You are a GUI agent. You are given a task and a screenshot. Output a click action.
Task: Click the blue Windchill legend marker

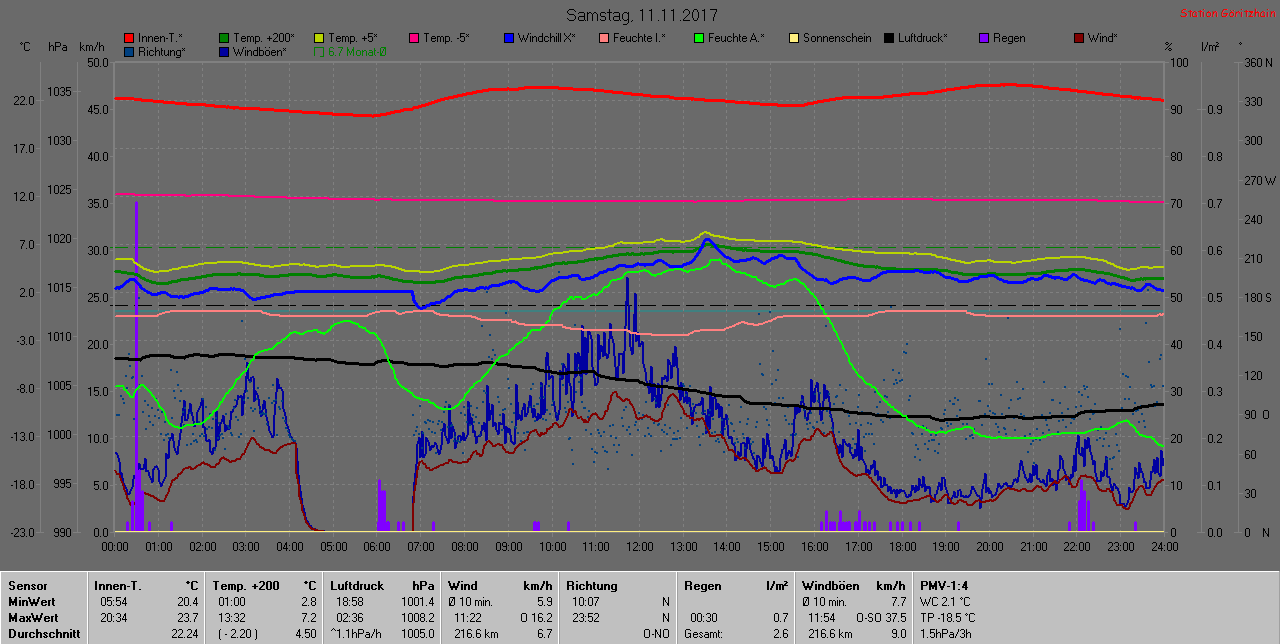(509, 39)
